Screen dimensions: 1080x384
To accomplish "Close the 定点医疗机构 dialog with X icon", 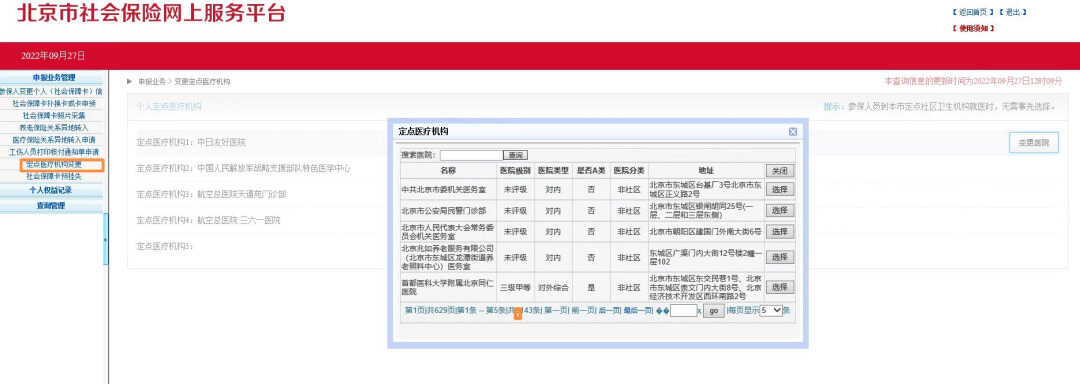I will tap(793, 131).
